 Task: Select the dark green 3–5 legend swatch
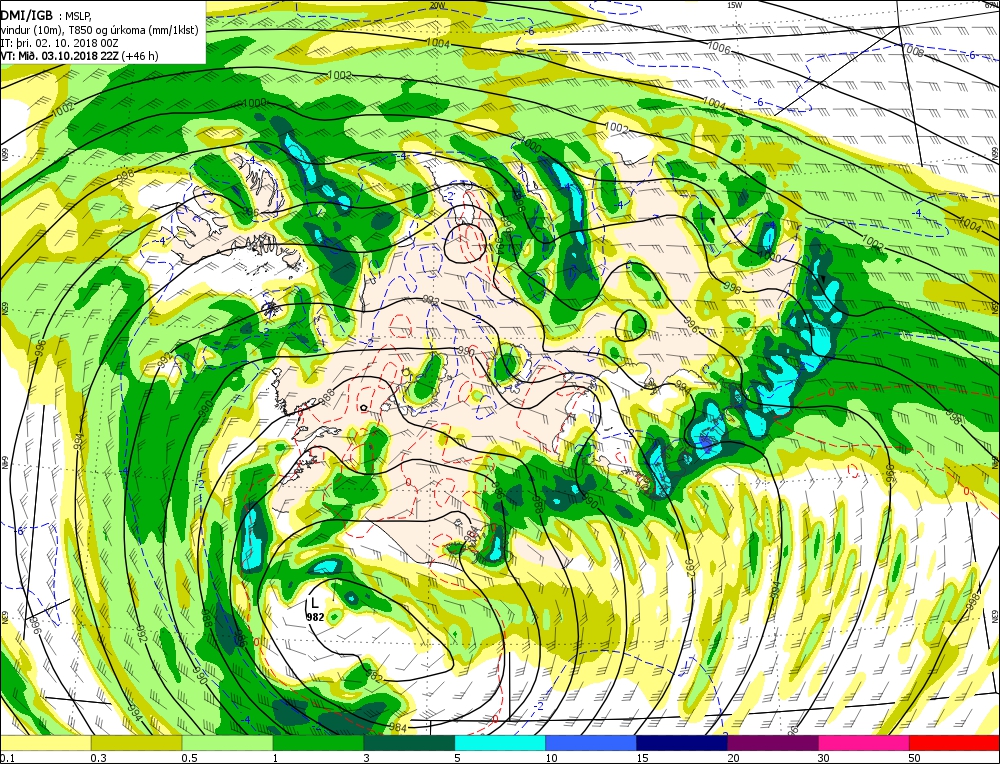coord(409,743)
